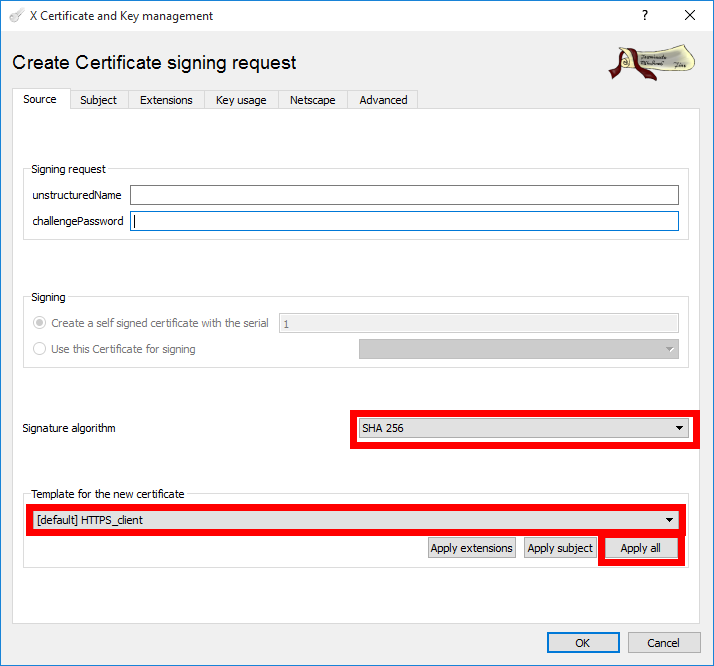Screen dimensions: 714x666
Task: Go to the Key usage tab
Action: (x=241, y=100)
